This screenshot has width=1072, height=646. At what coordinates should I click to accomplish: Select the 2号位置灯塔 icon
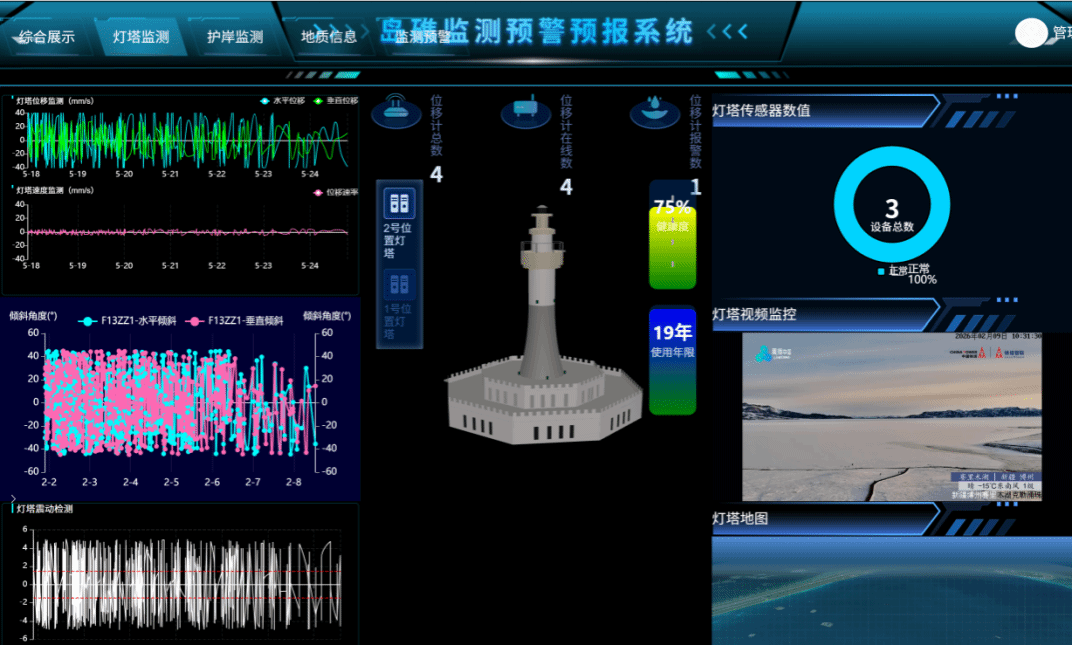tap(399, 203)
